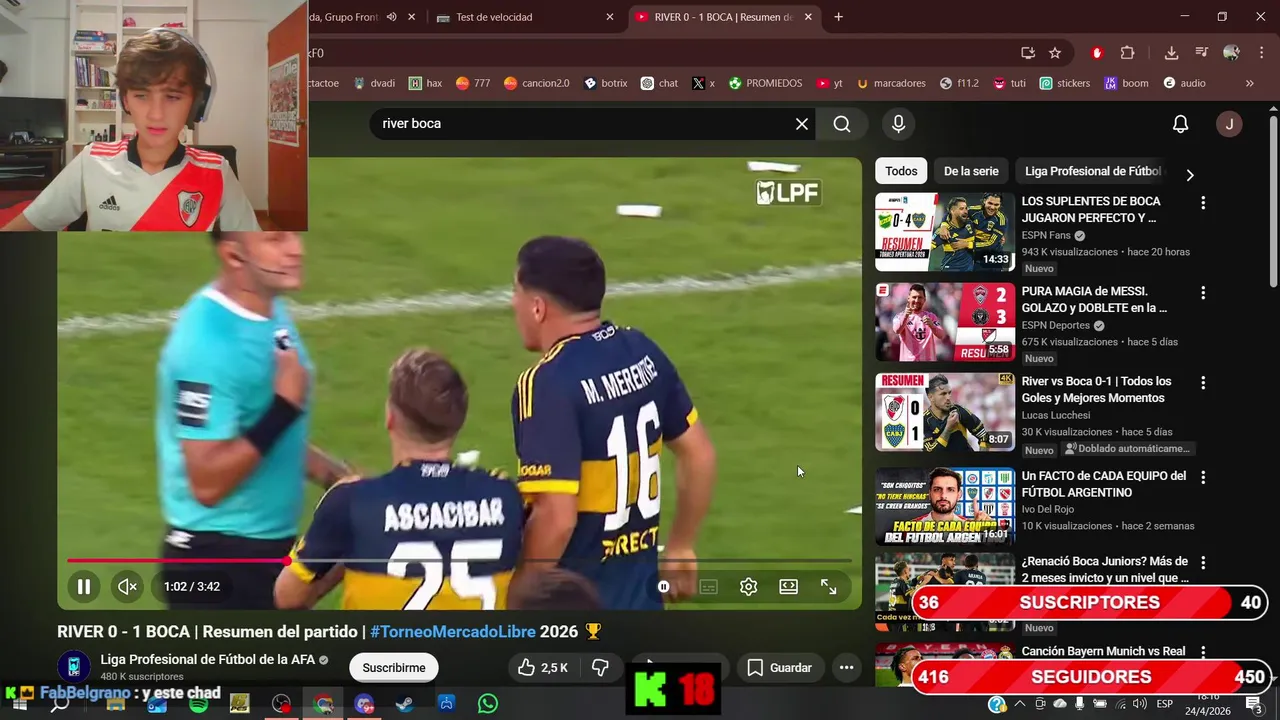Click the Suscribirme button
This screenshot has width=1280, height=720.
tap(393, 668)
